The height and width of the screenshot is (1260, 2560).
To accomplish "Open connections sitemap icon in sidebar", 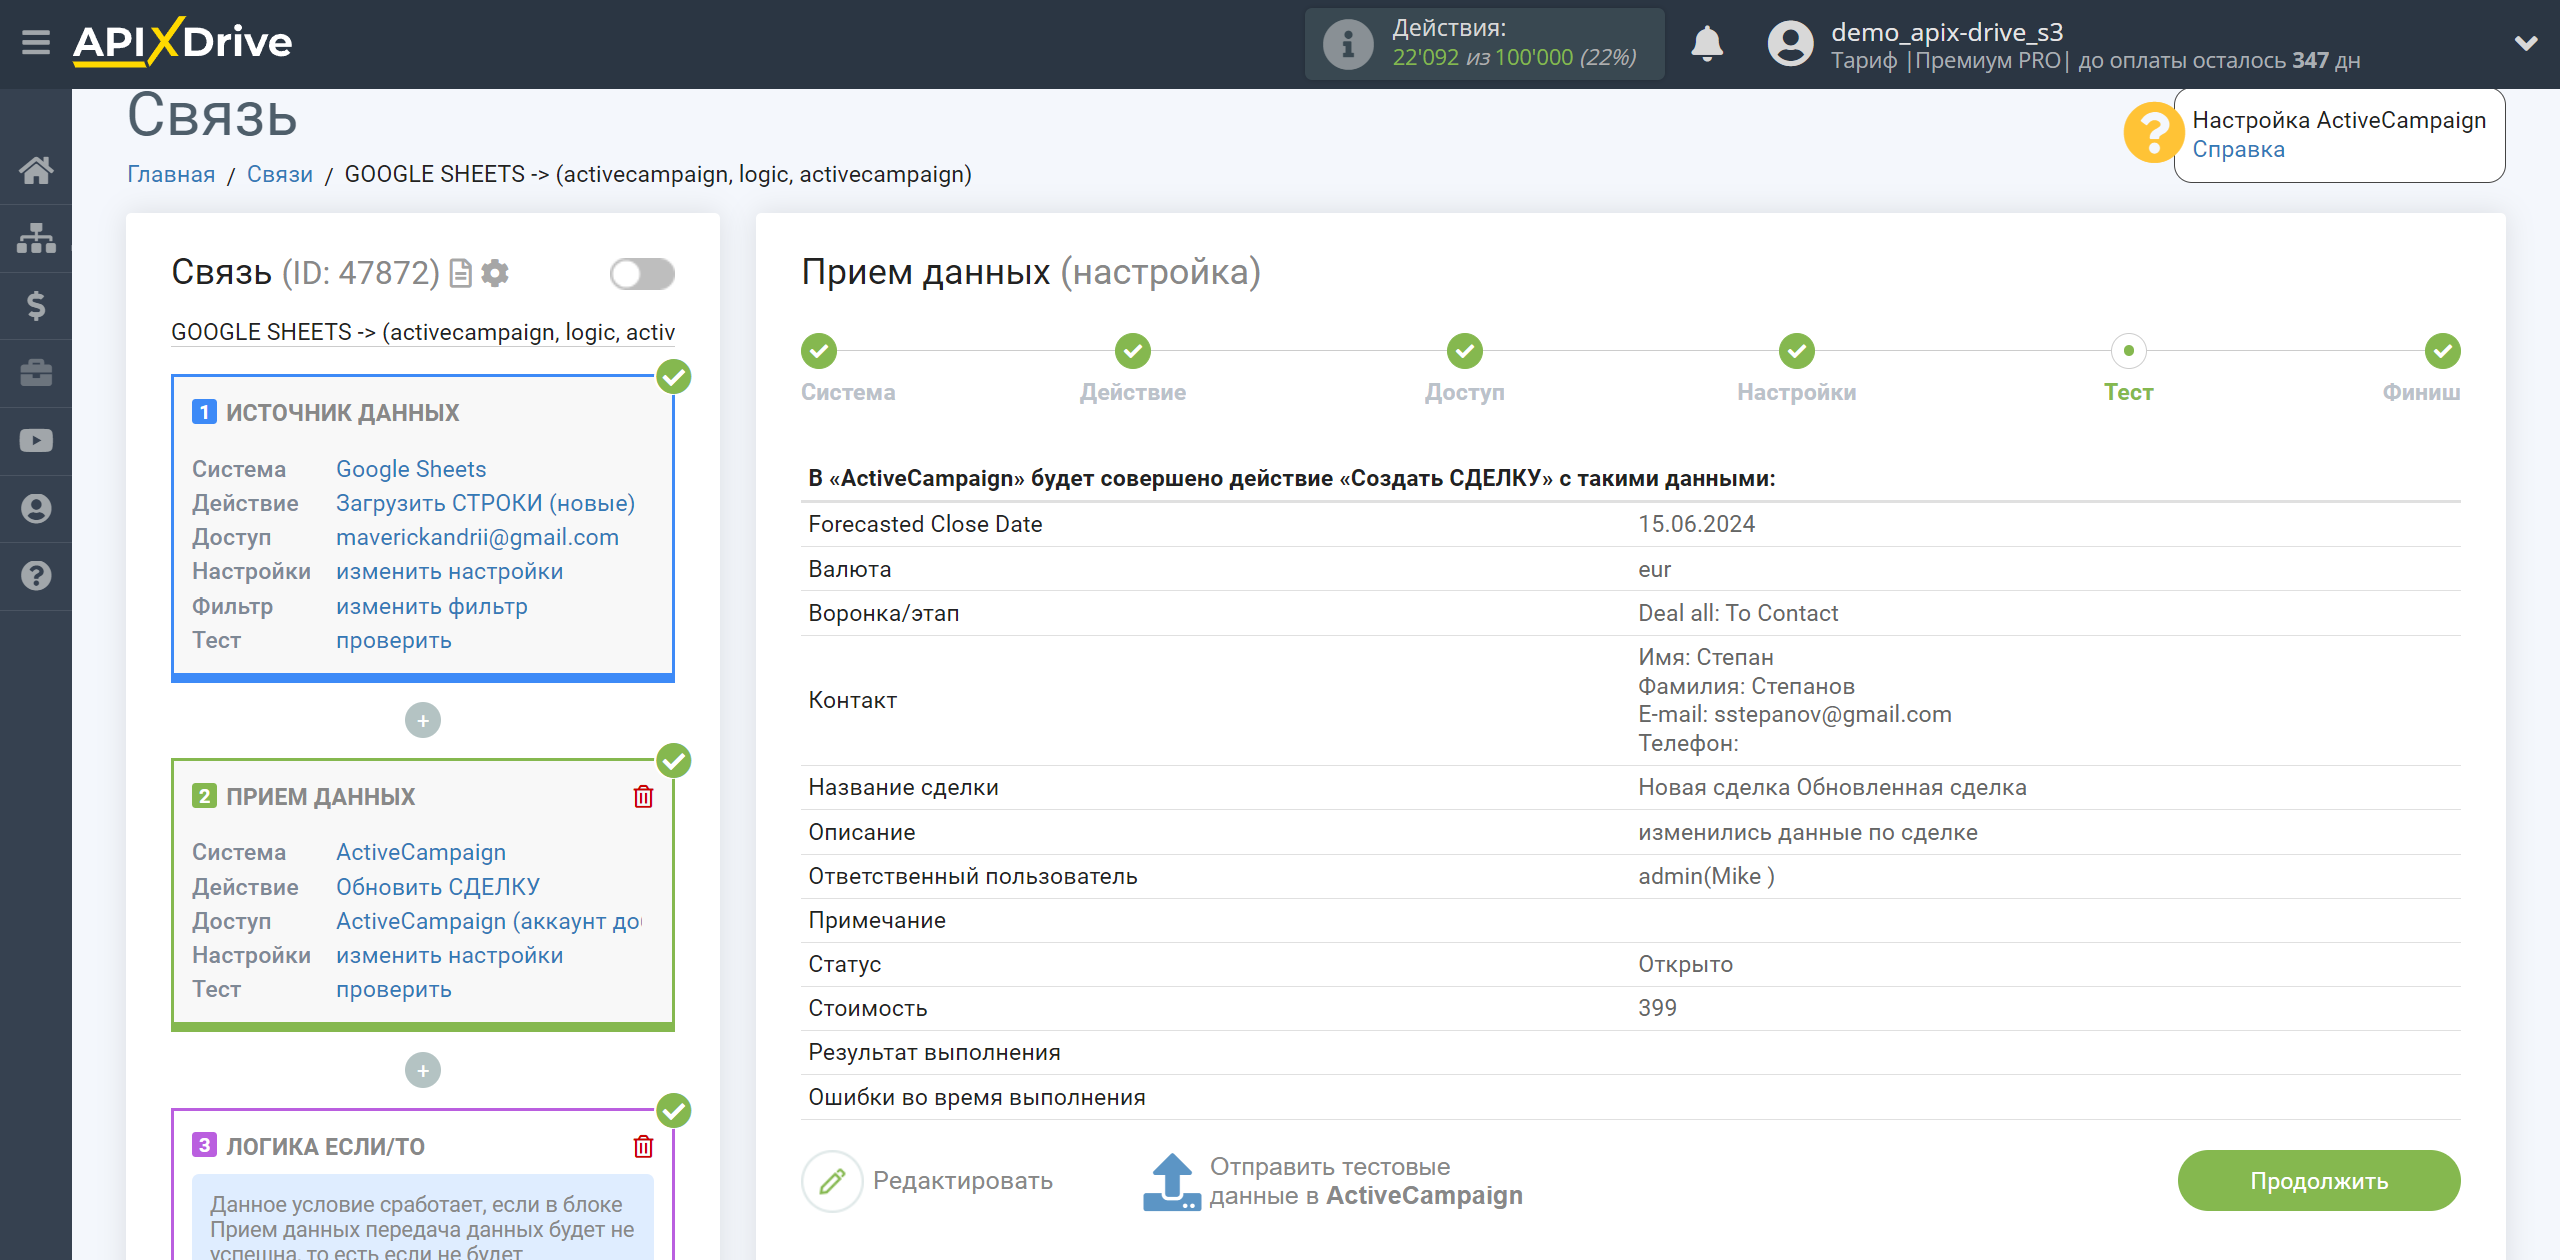I will [36, 238].
